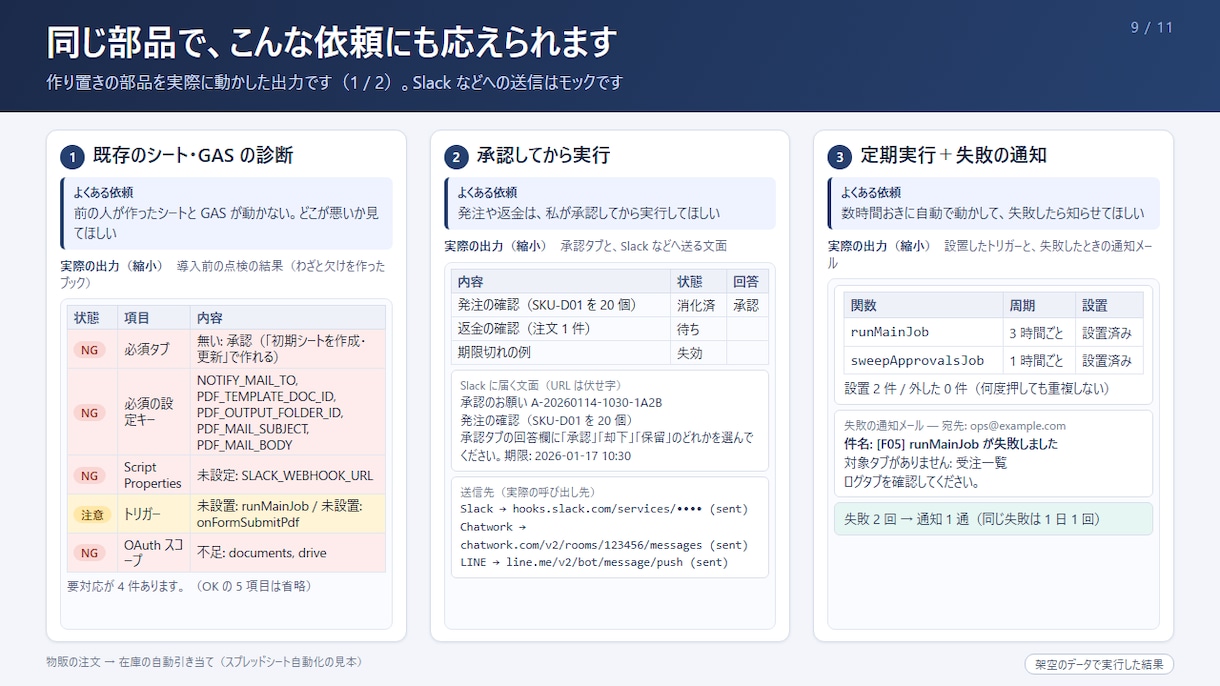The width and height of the screenshot is (1220, 686).
Task: Select the Script Properties cell
Action: click(x=154, y=475)
